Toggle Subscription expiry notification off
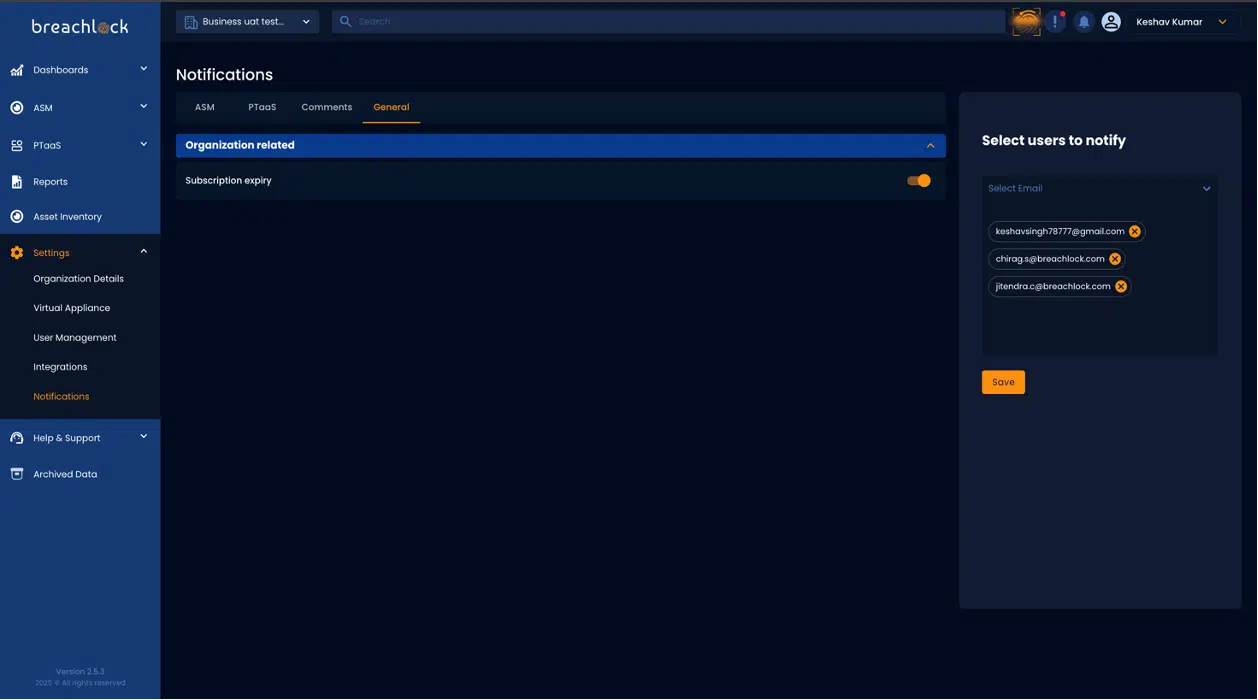1258x700 pixels. 919,181
